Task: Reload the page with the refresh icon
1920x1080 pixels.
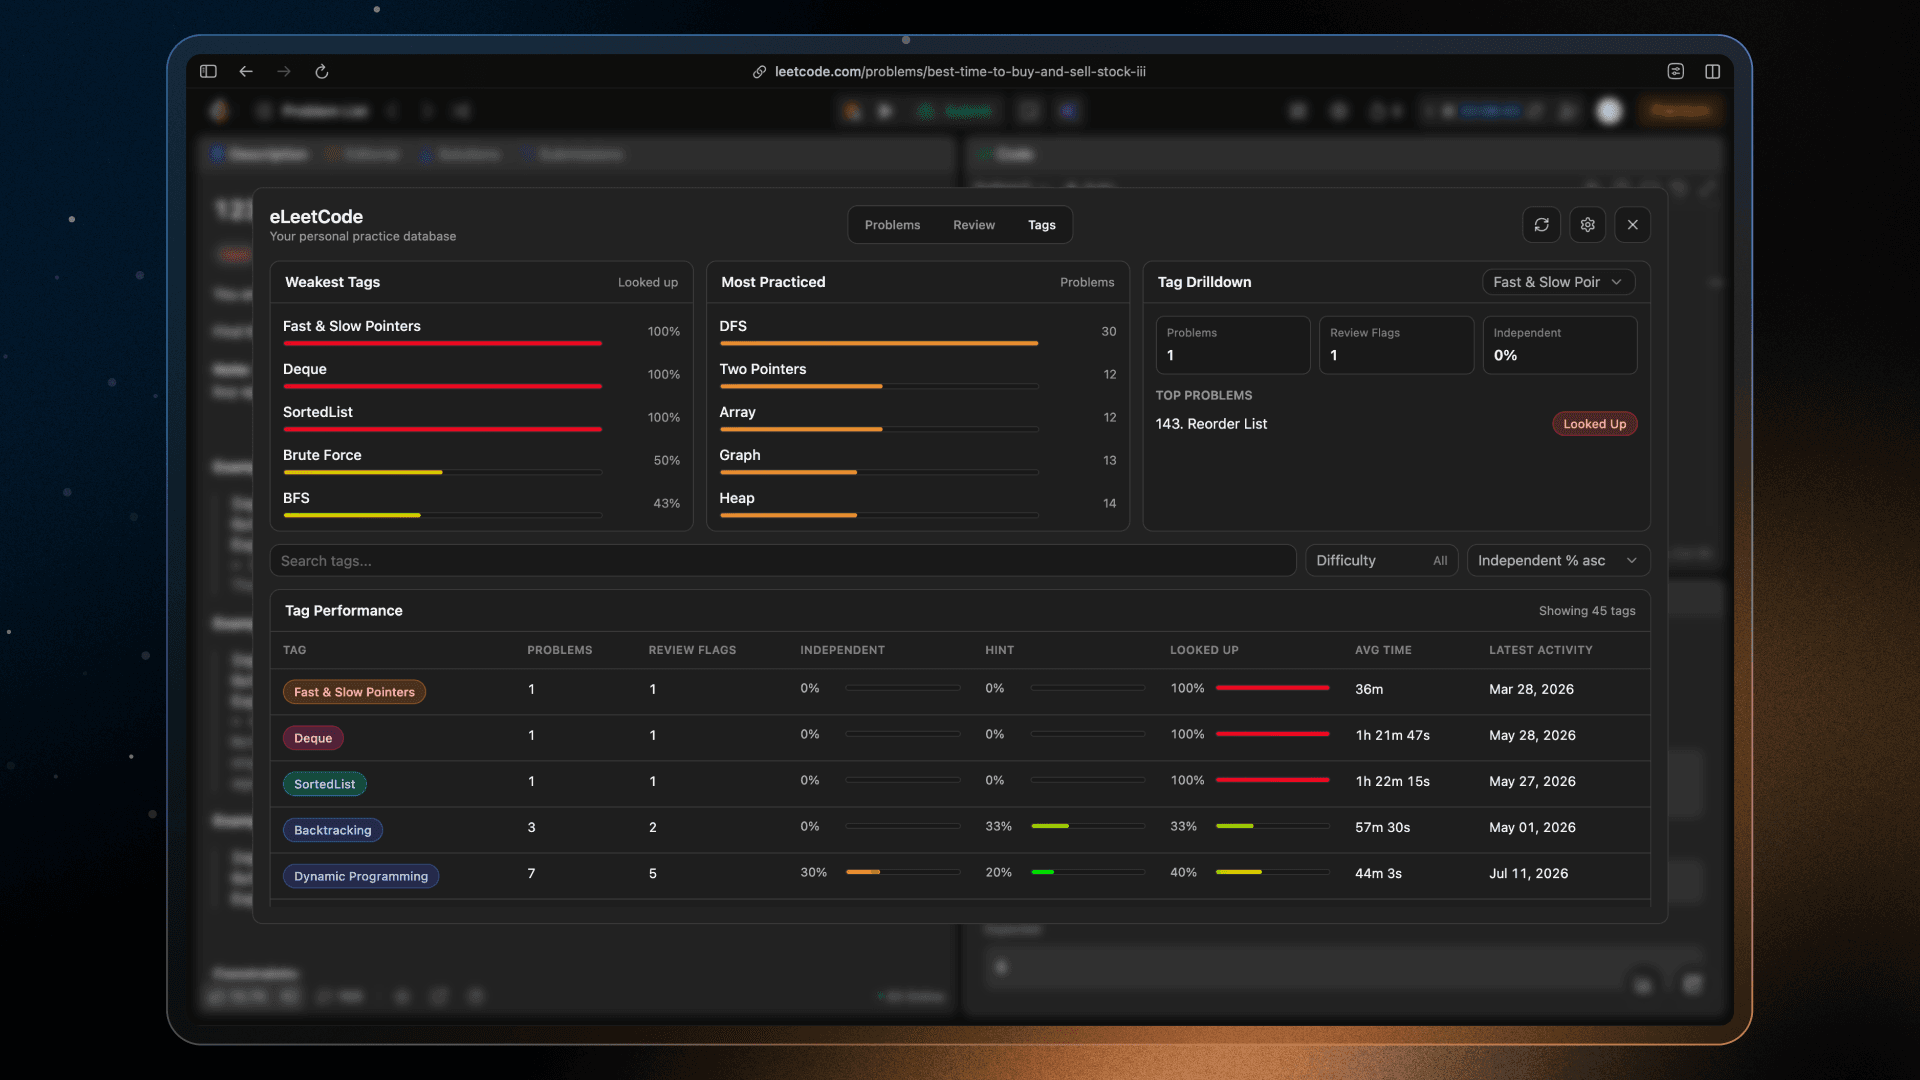Action: click(322, 71)
